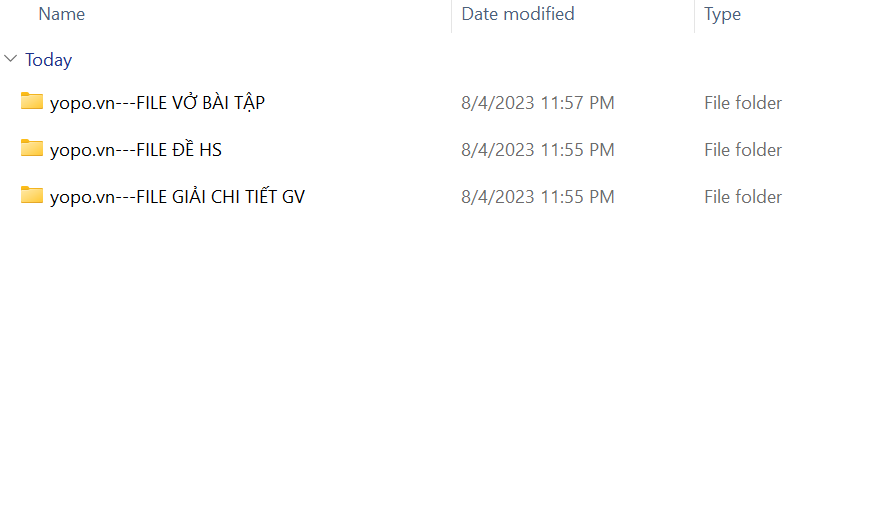Click divider between Date modified and Type columns
Image resolution: width=887 pixels, height=522 pixels.
(x=694, y=16)
